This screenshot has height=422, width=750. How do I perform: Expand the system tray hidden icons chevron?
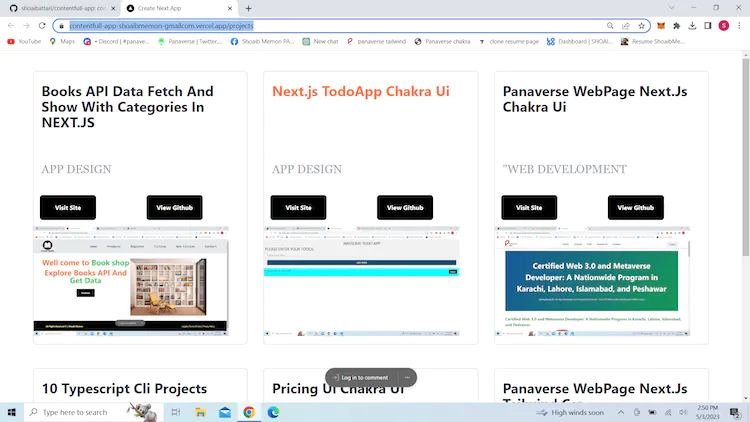pyautogui.click(x=623, y=412)
